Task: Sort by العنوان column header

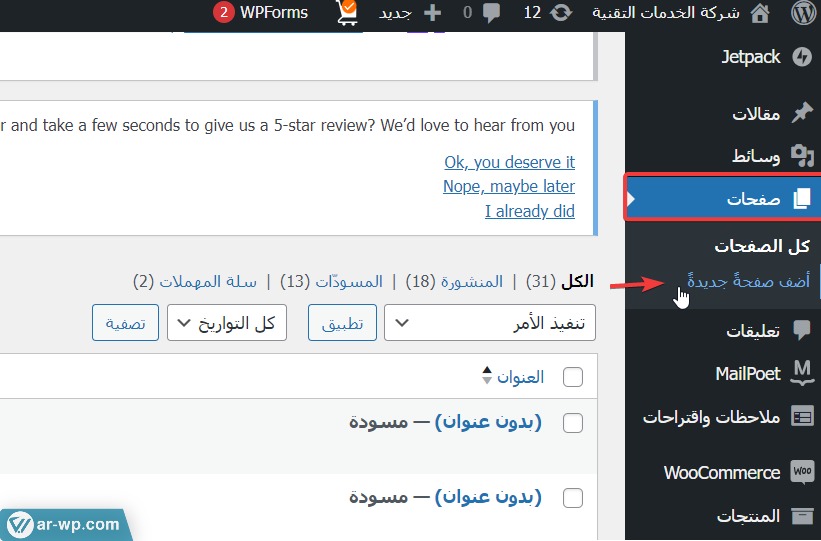Action: pyautogui.click(x=520, y=377)
